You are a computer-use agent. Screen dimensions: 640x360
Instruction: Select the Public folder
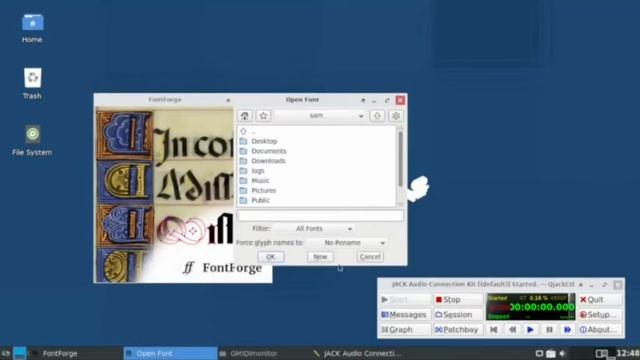[316, 200]
